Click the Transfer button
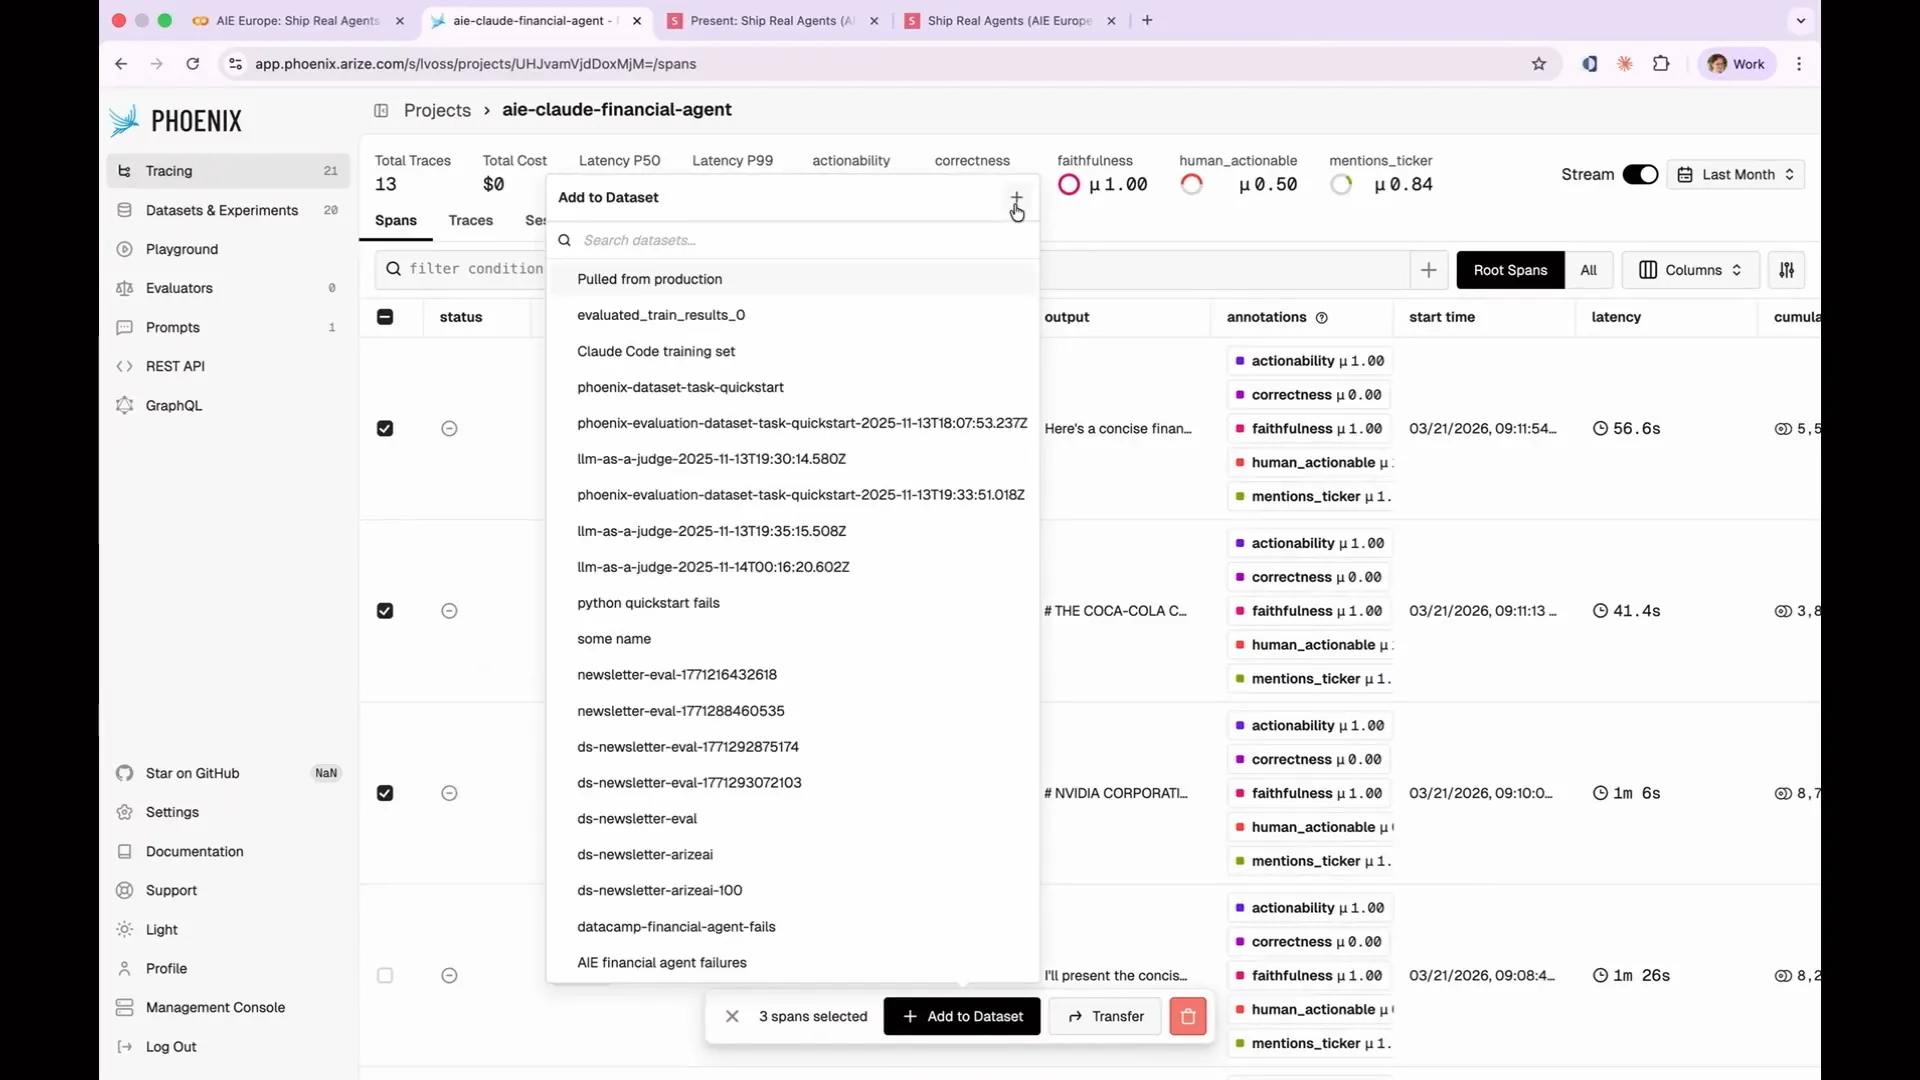 [x=1105, y=1016]
